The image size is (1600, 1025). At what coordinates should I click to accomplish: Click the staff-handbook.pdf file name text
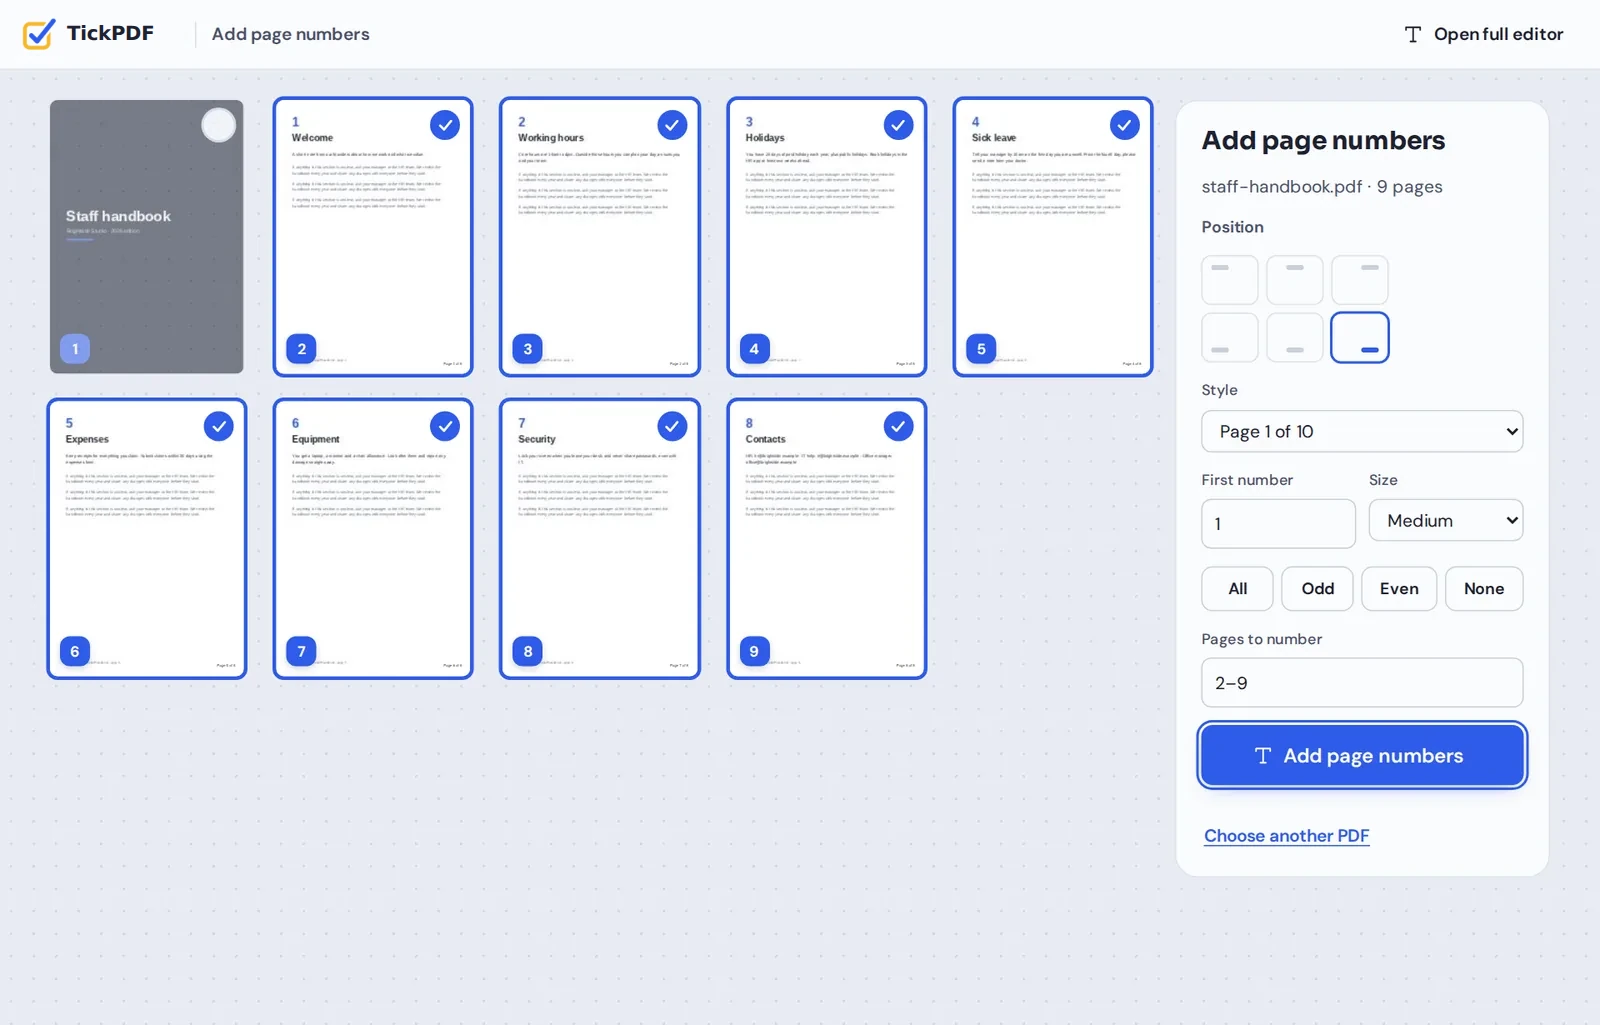pyautogui.click(x=1282, y=187)
